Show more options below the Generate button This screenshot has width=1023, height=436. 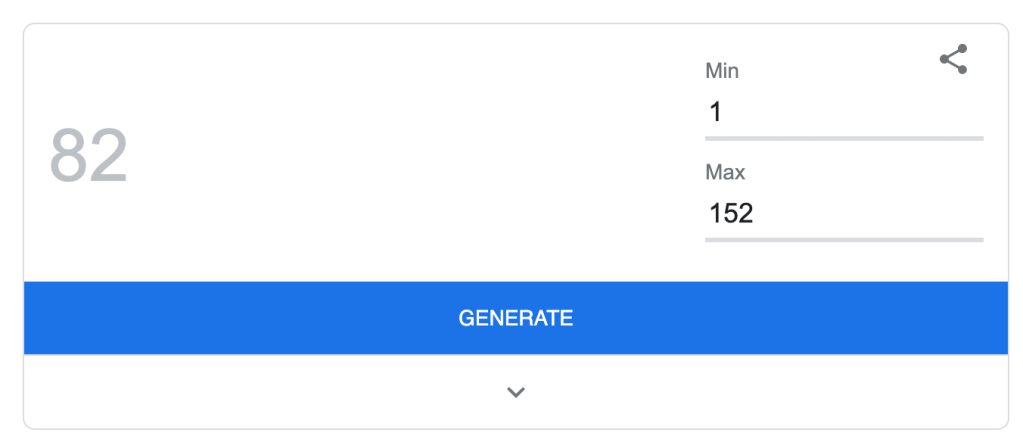click(x=516, y=392)
